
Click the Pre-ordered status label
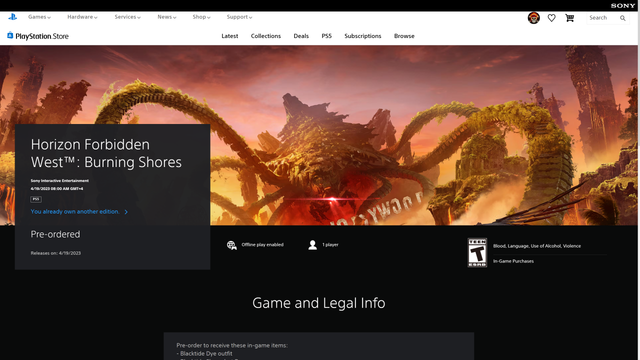coord(56,234)
